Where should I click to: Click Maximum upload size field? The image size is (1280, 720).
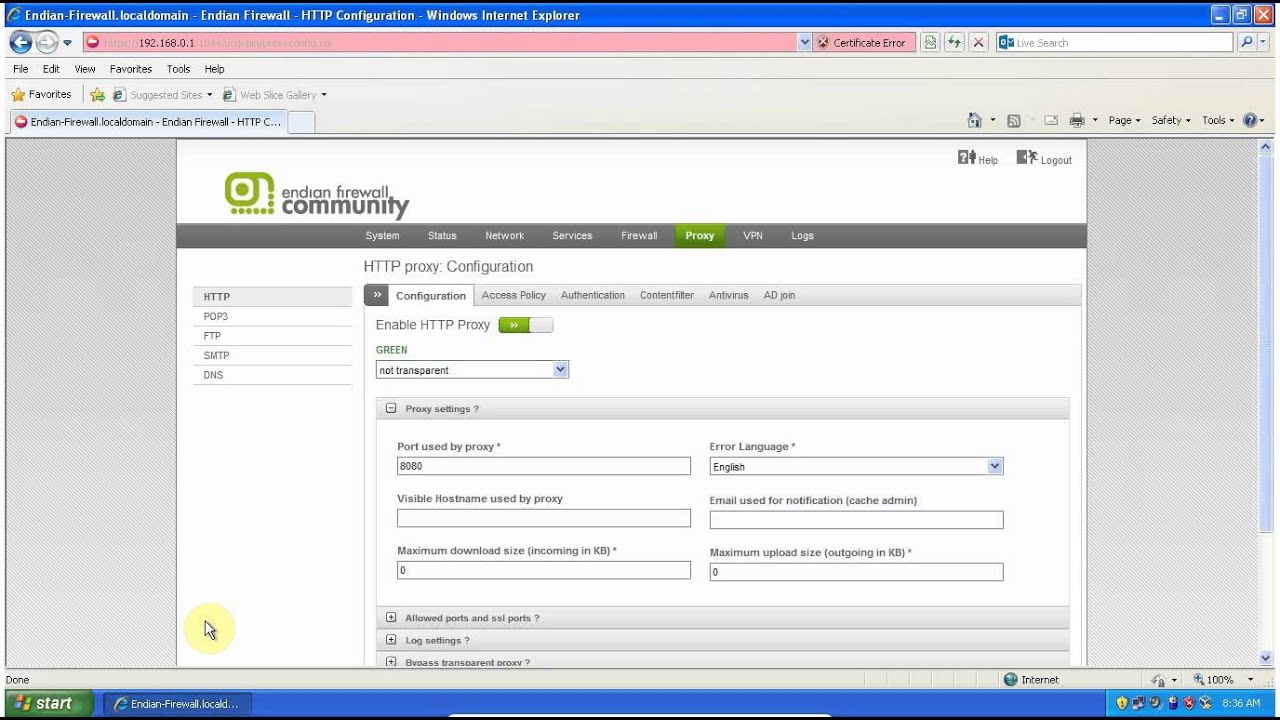tap(856, 572)
